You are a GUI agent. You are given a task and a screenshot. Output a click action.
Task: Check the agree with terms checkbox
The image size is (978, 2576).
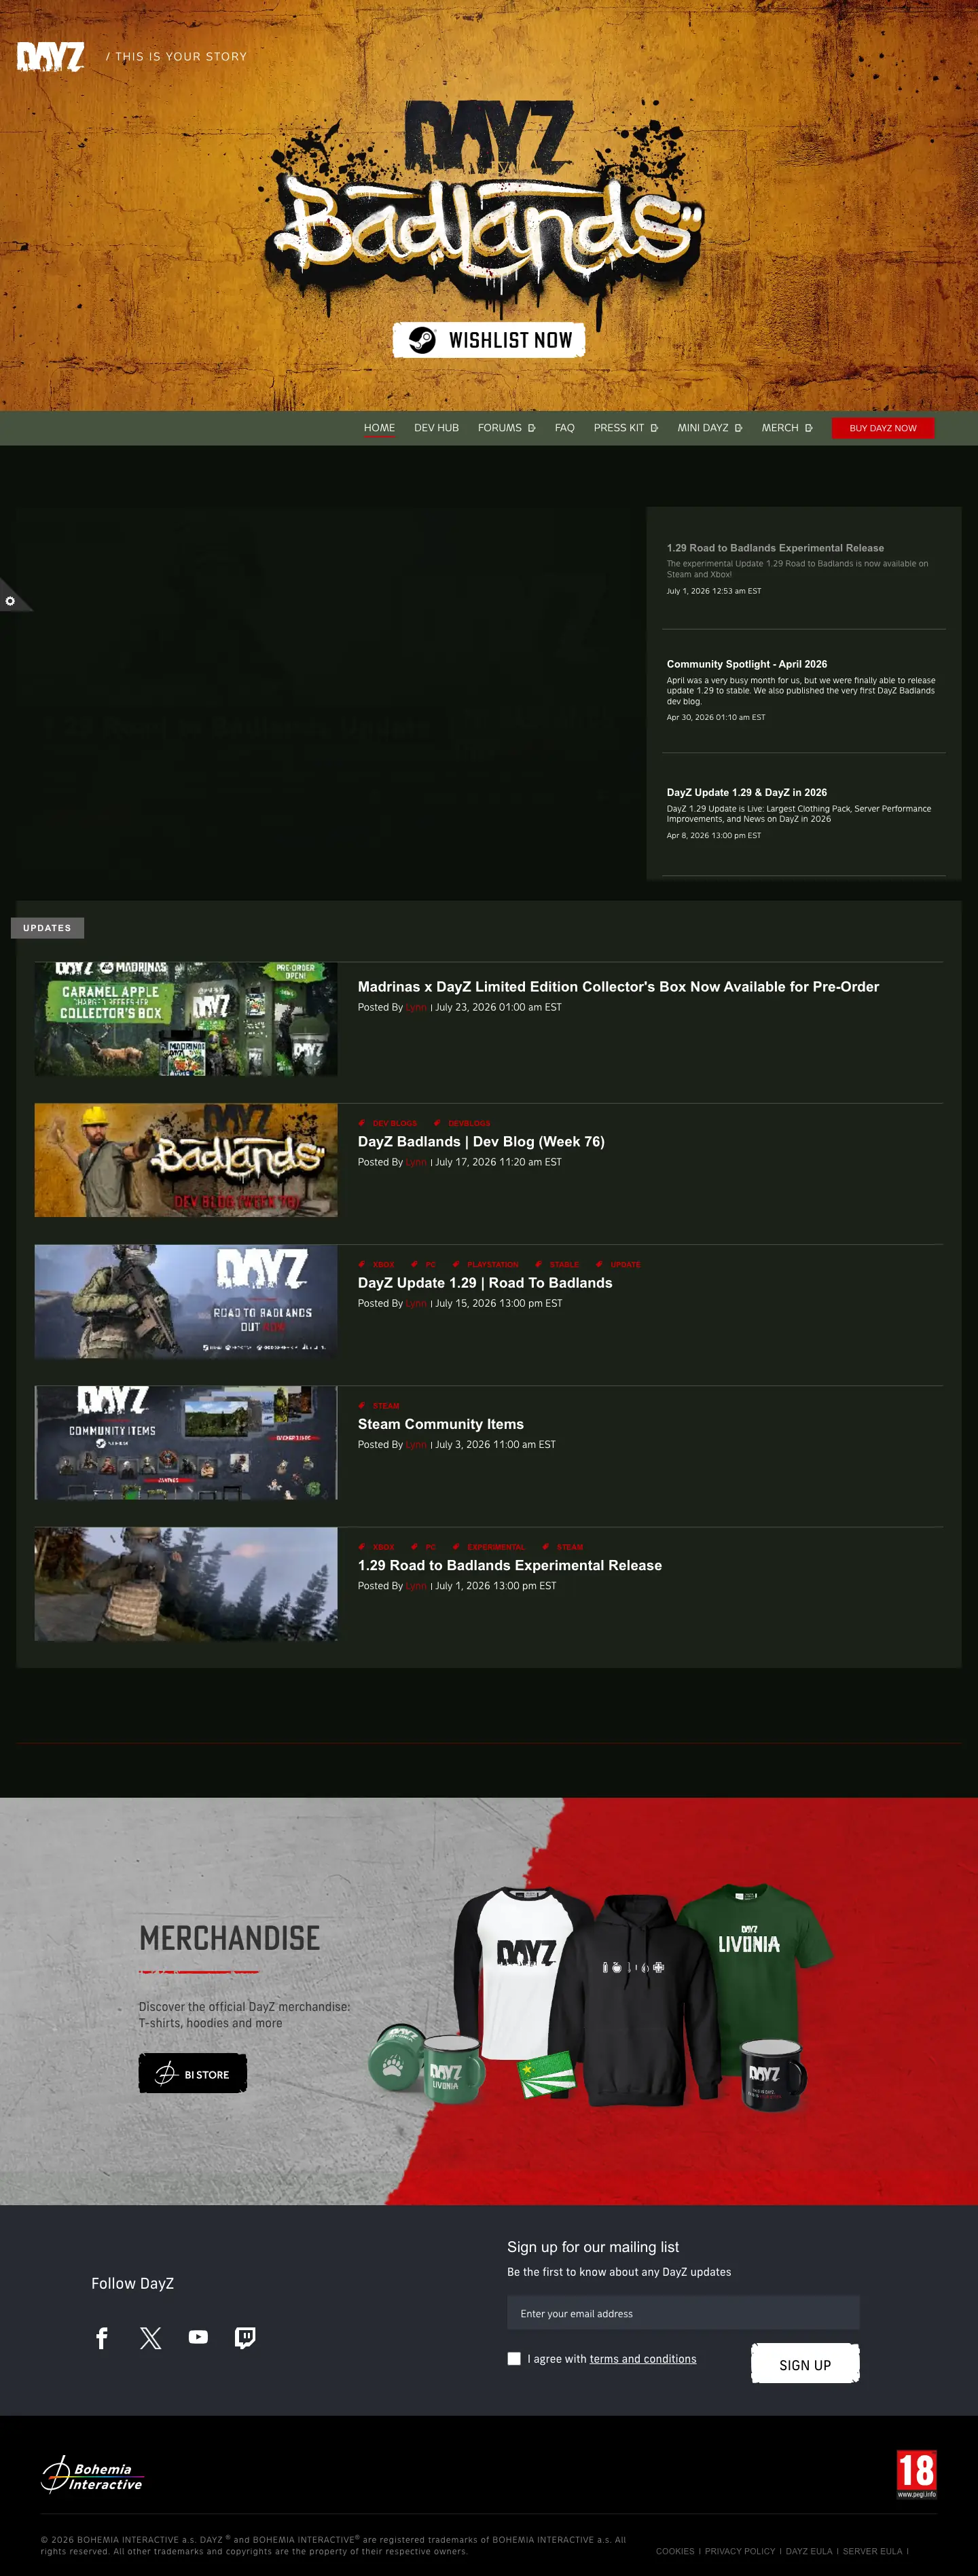(514, 2359)
